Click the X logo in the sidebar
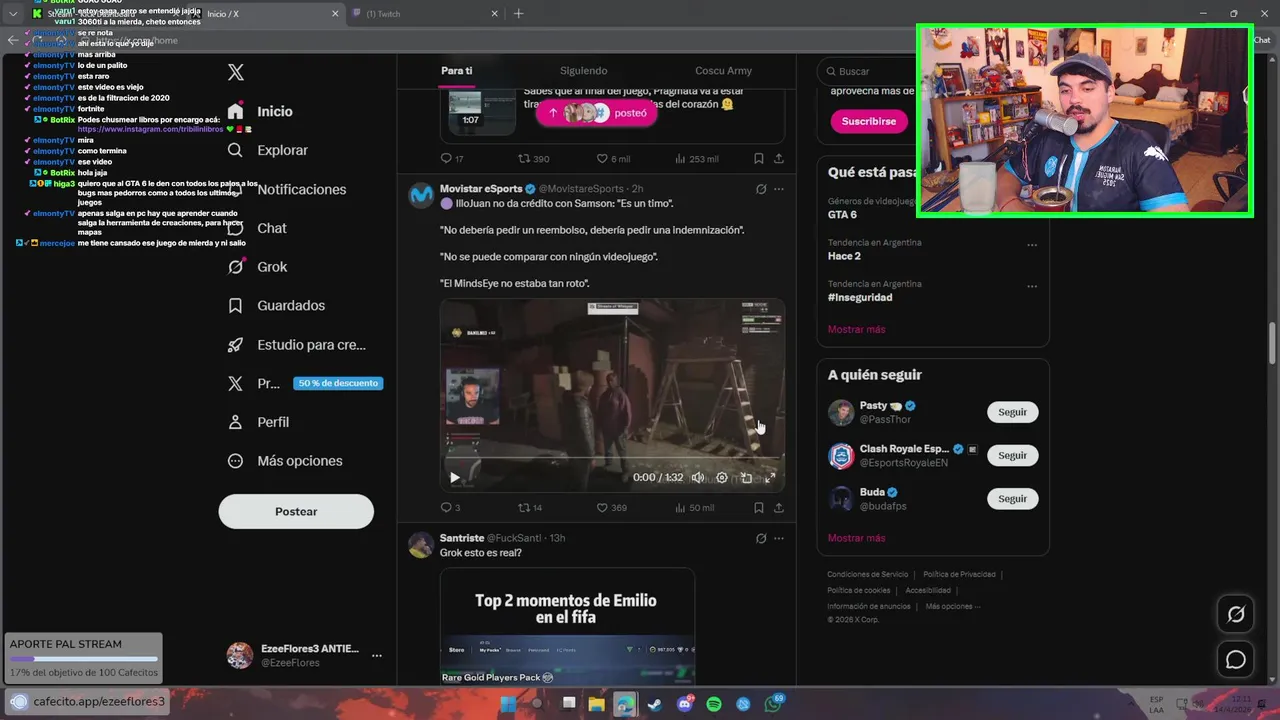This screenshot has height=720, width=1280. click(x=236, y=72)
